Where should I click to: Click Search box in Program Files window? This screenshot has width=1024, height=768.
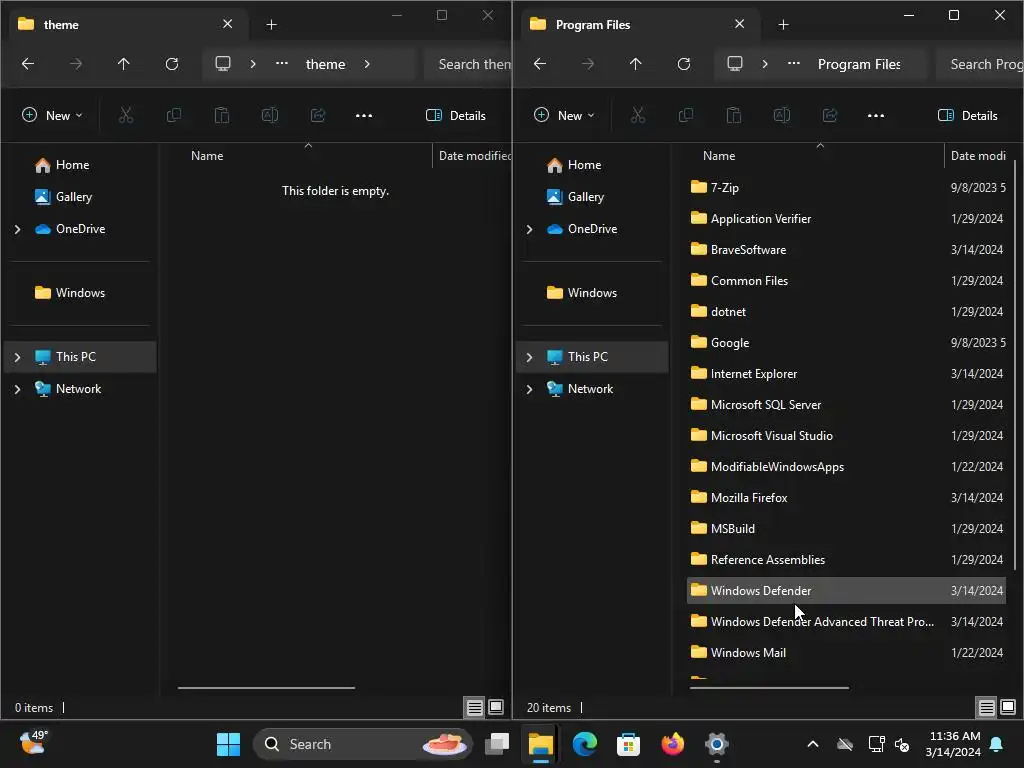[x=980, y=64]
